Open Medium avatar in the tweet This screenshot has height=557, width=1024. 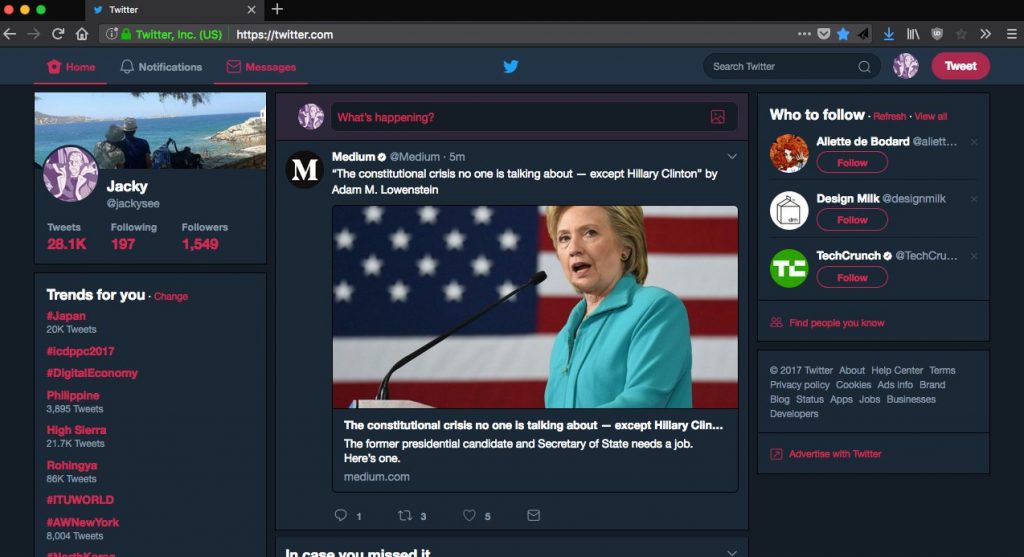click(304, 170)
